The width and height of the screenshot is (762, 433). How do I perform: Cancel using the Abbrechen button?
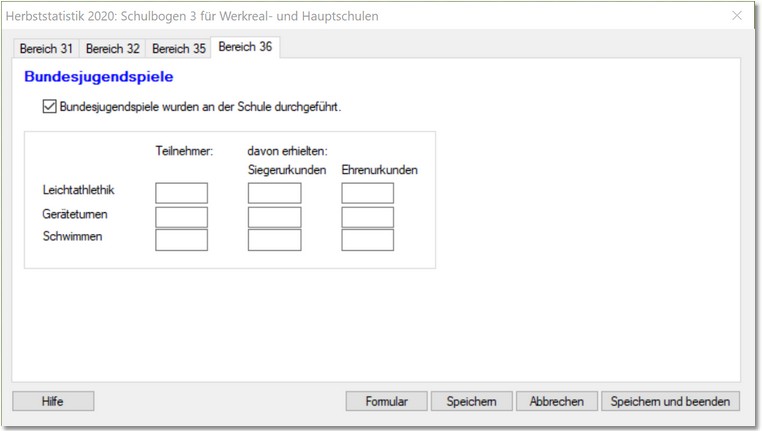(x=556, y=401)
